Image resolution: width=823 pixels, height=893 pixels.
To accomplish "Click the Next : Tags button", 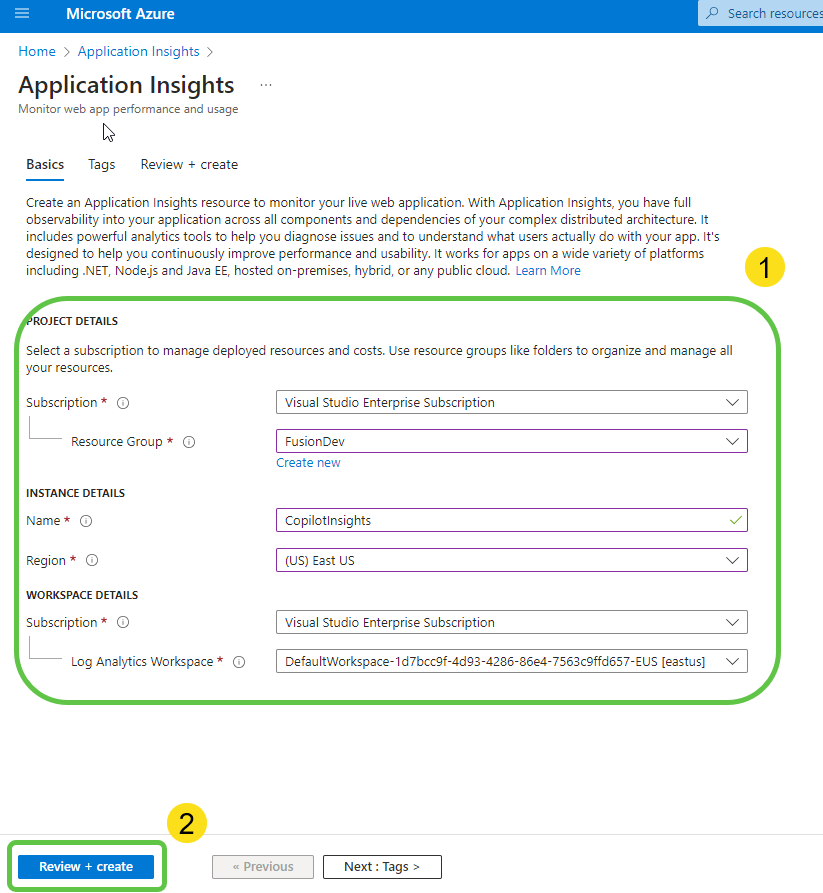I will tap(382, 866).
